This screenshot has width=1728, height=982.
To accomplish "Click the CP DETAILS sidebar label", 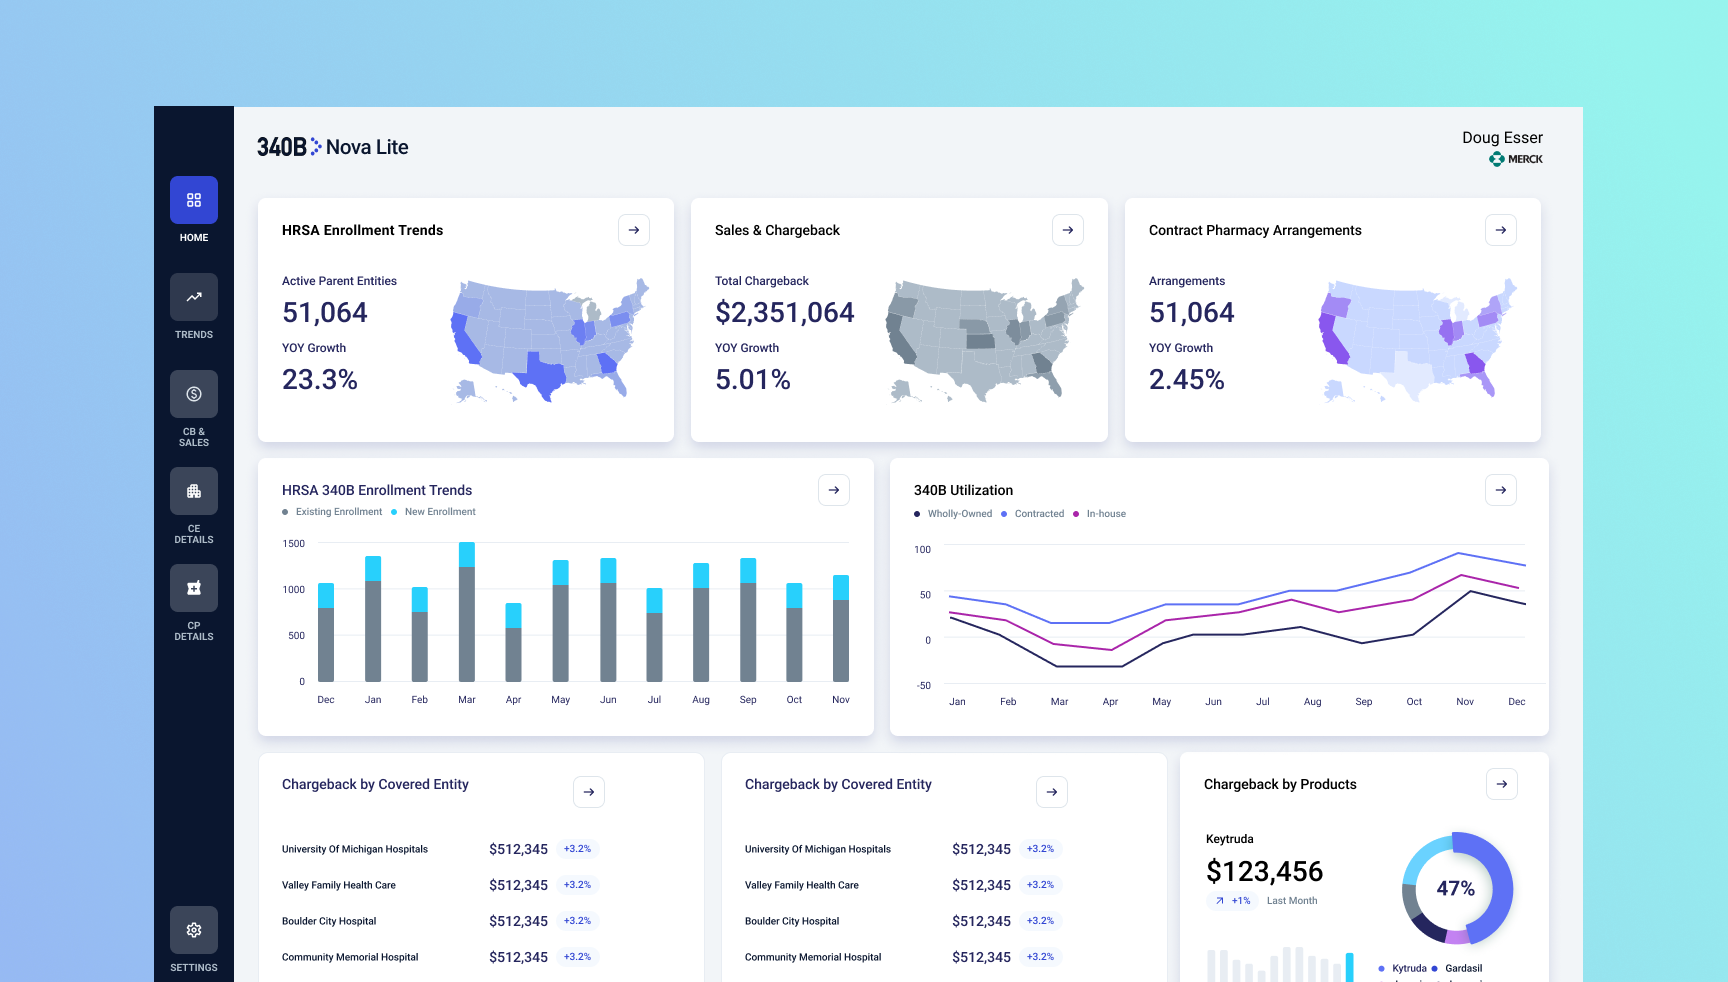I will click(194, 631).
